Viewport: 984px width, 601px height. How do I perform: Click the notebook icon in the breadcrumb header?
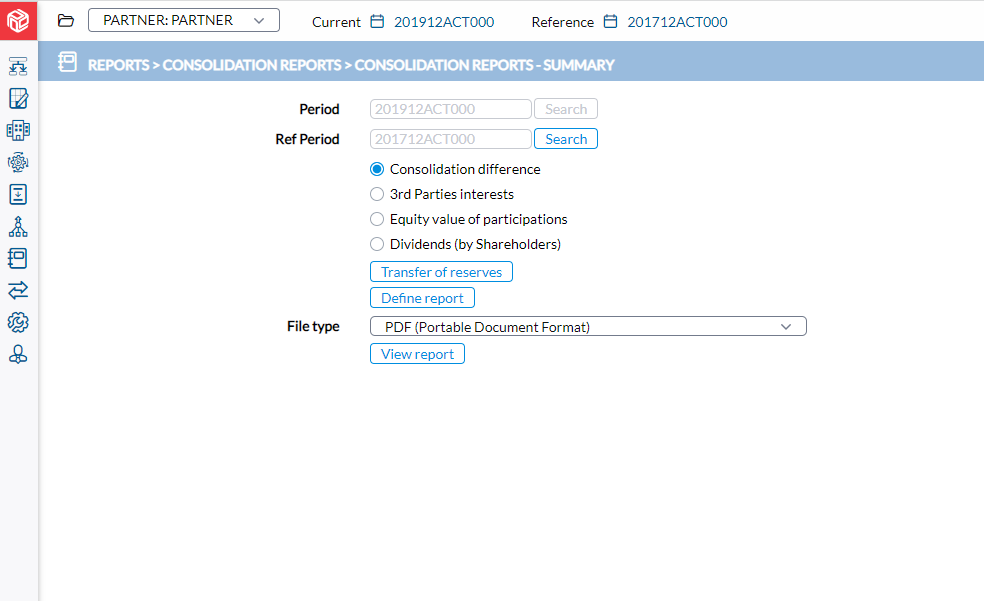click(68, 61)
